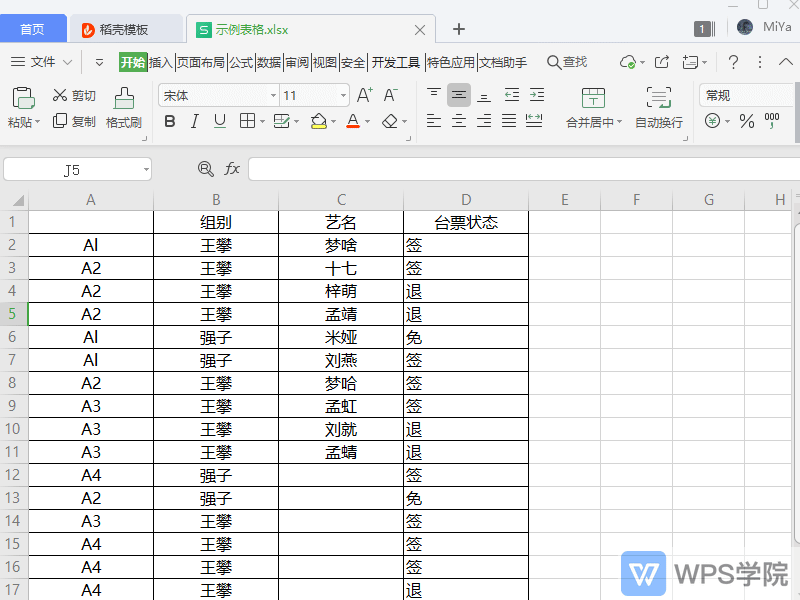Increase font size with the A+ icon
Image resolution: width=800 pixels, height=600 pixels.
tap(365, 96)
